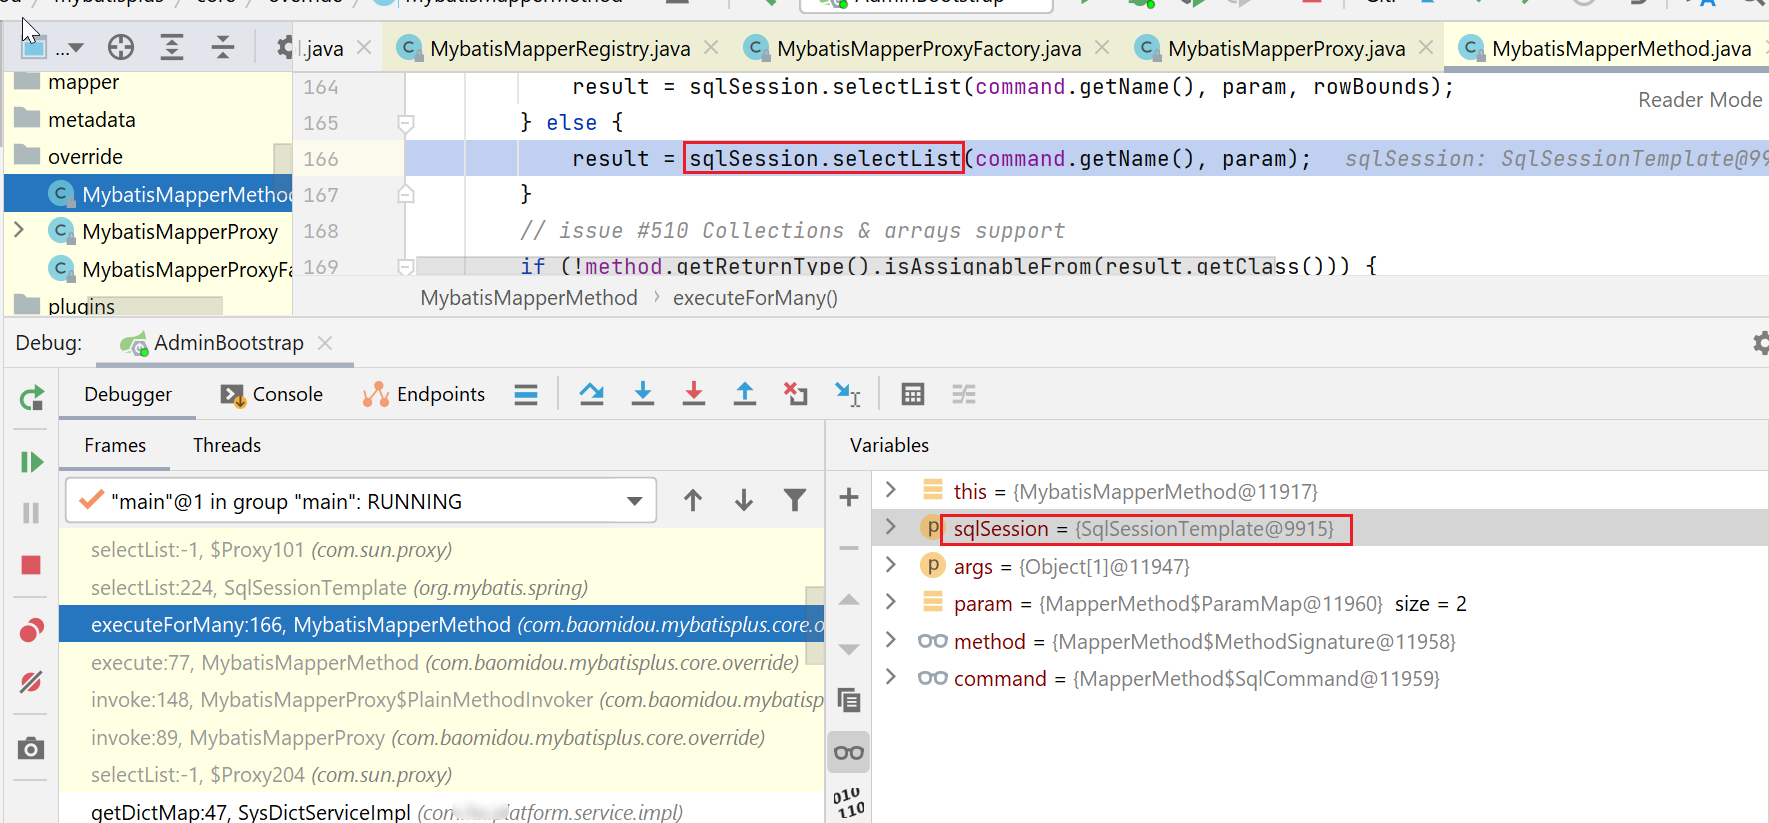Open the metadata folder in tree
The height and width of the screenshot is (823, 1769).
[91, 120]
